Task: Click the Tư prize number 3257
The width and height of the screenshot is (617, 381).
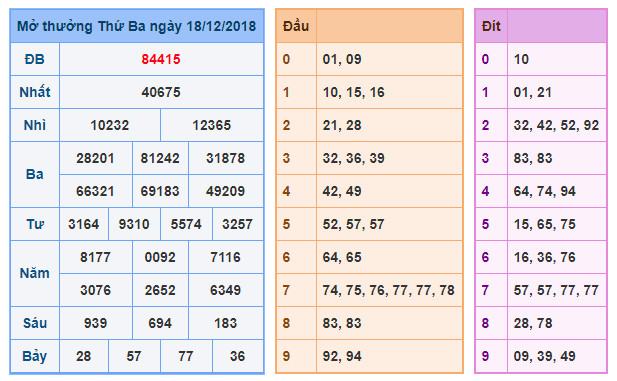Action: click(x=237, y=225)
